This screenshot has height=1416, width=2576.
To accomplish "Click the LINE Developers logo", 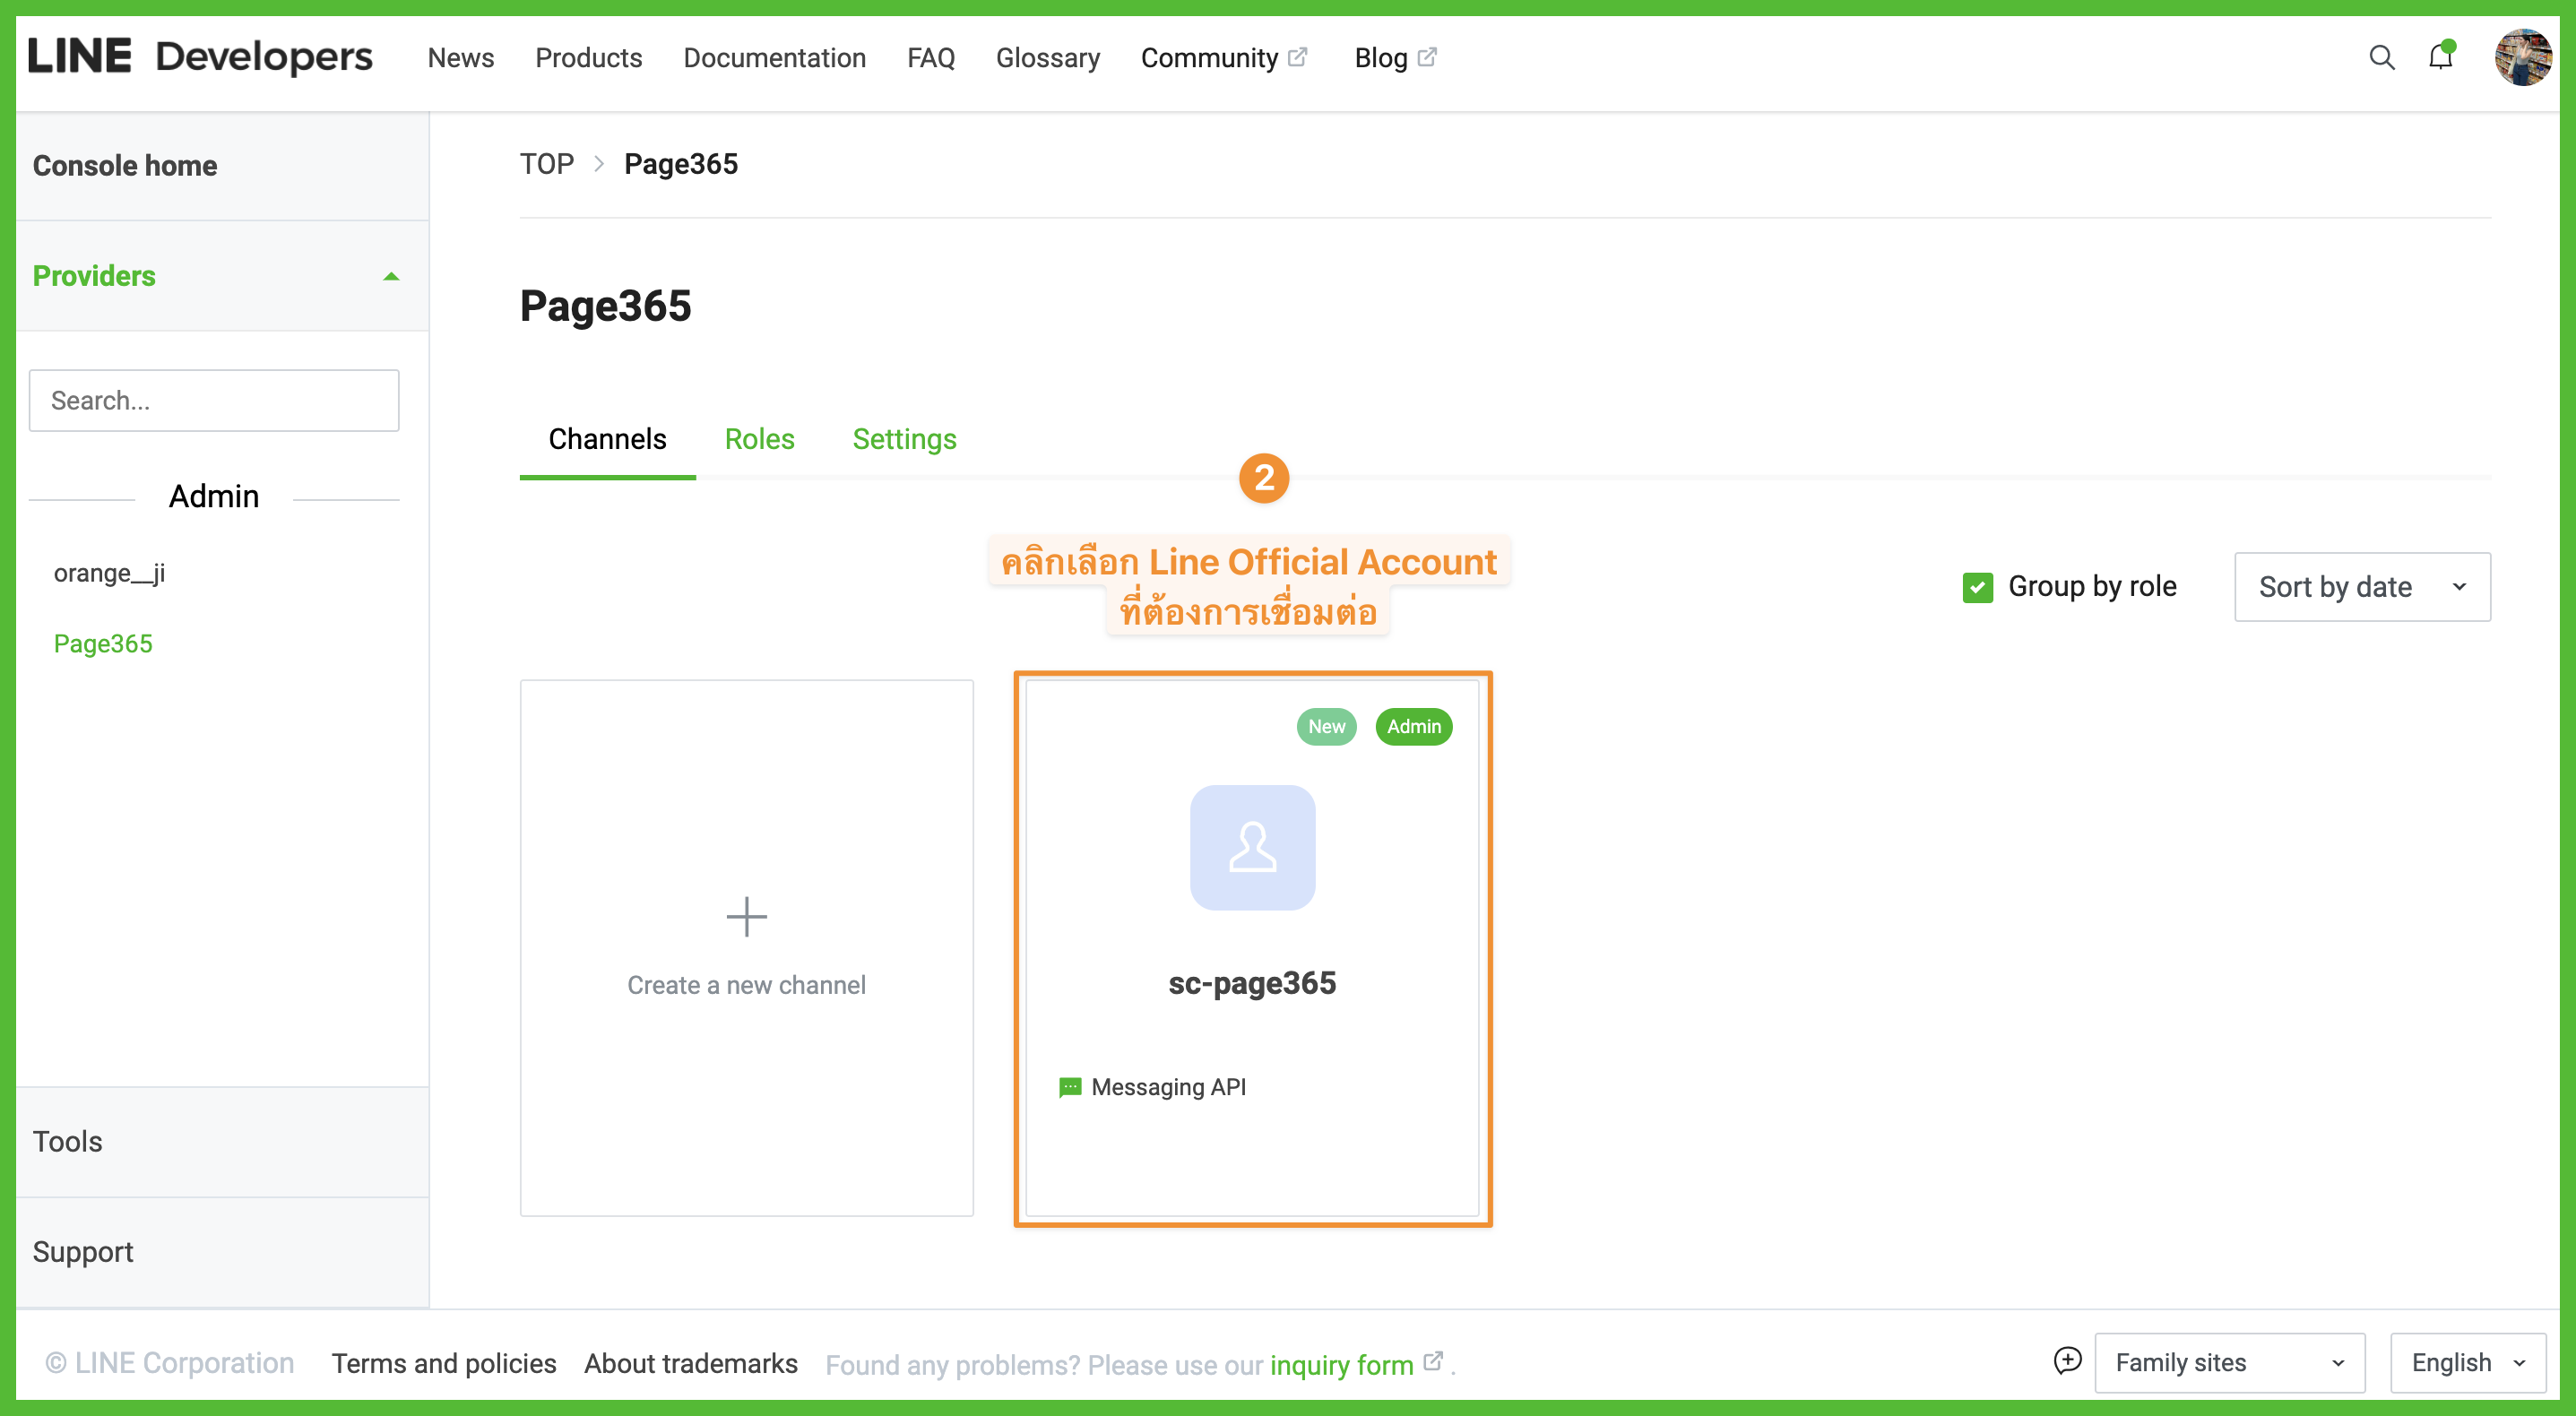I will [200, 56].
